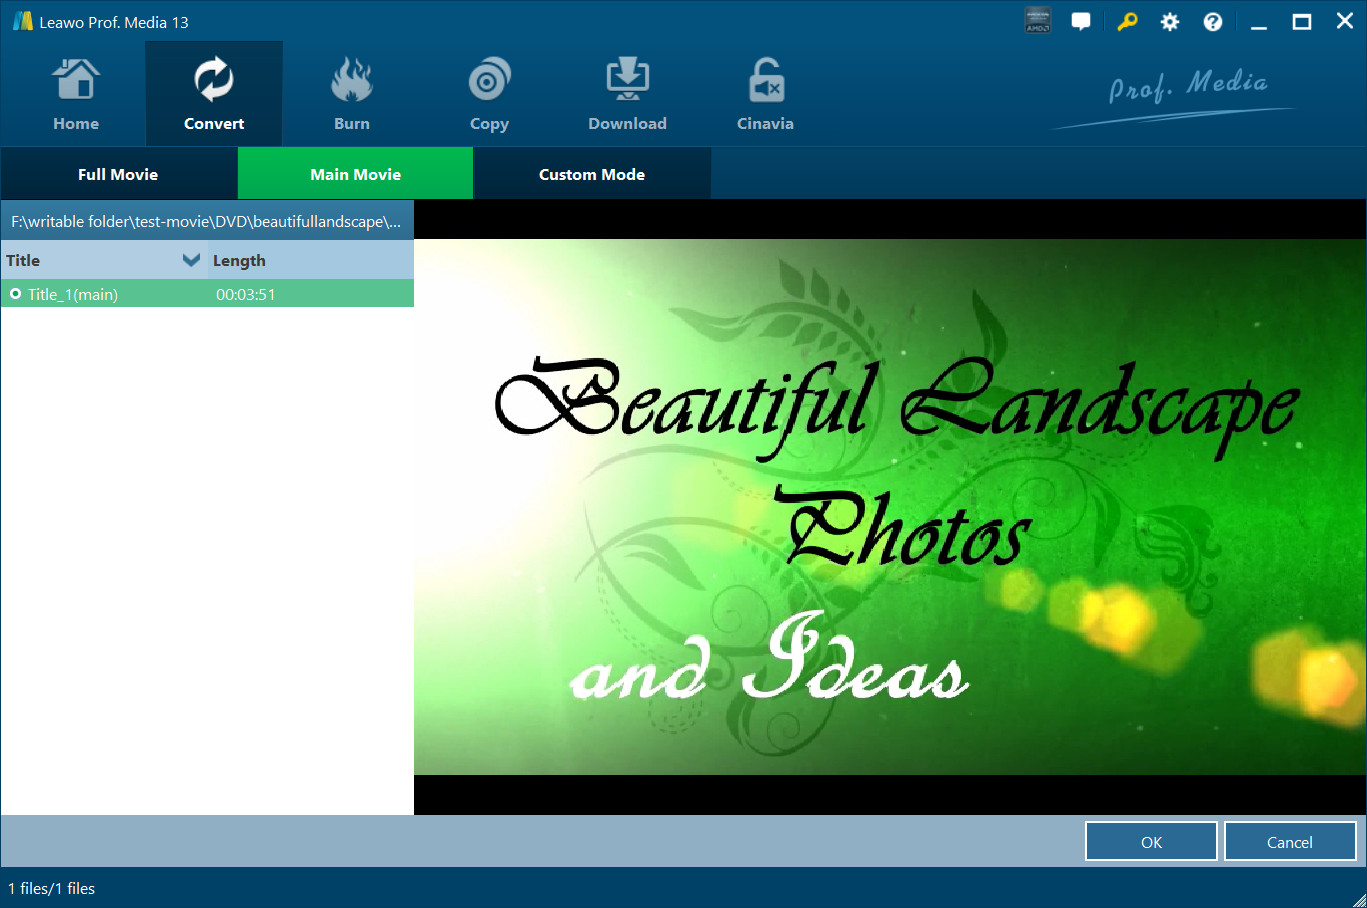Image resolution: width=1367 pixels, height=908 pixels.
Task: Open help with the question mark icon
Action: pyautogui.click(x=1213, y=22)
